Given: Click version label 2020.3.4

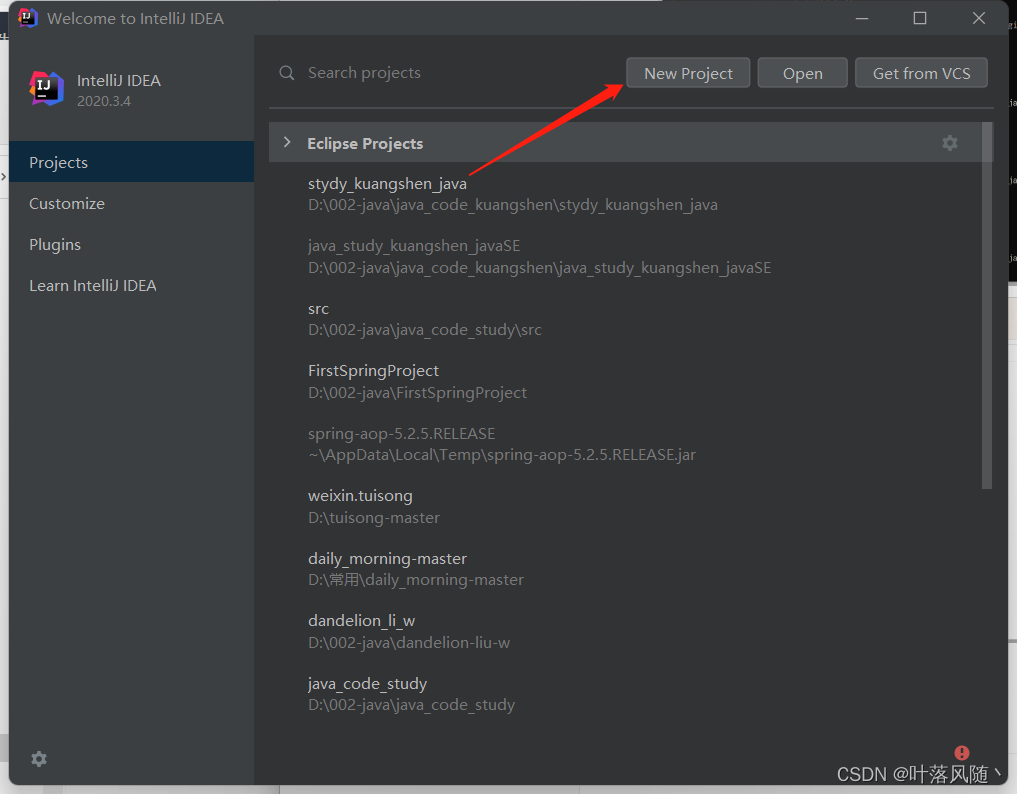Looking at the screenshot, I should pyautogui.click(x=104, y=101).
